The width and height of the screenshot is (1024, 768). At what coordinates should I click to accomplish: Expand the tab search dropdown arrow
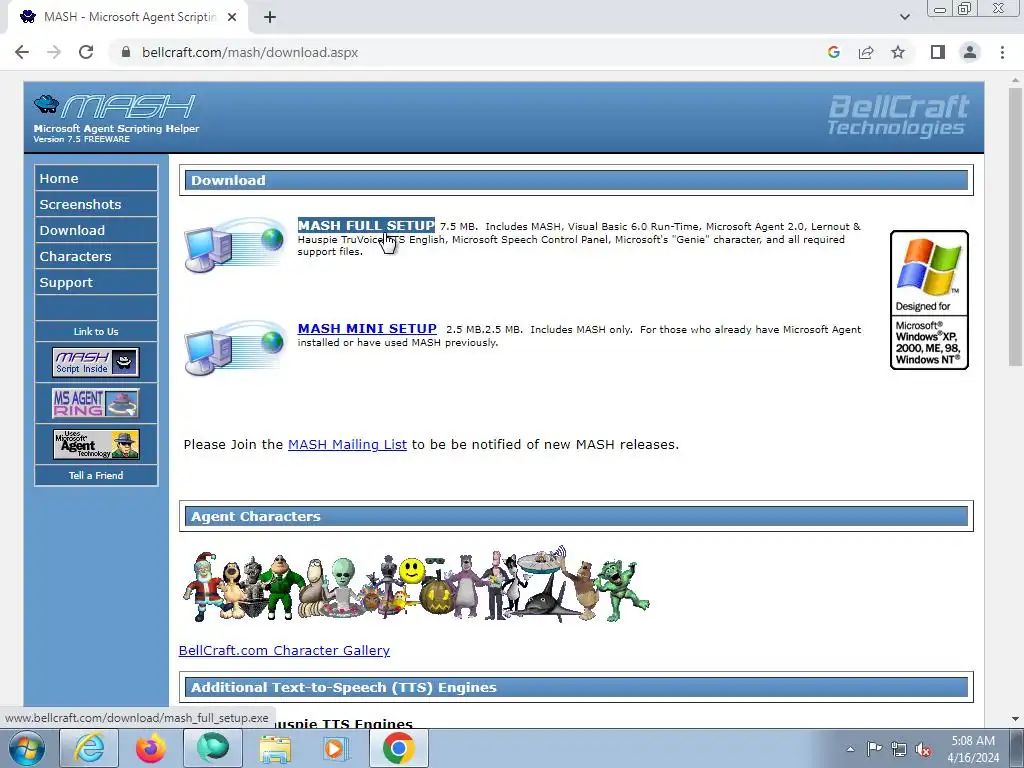904,17
